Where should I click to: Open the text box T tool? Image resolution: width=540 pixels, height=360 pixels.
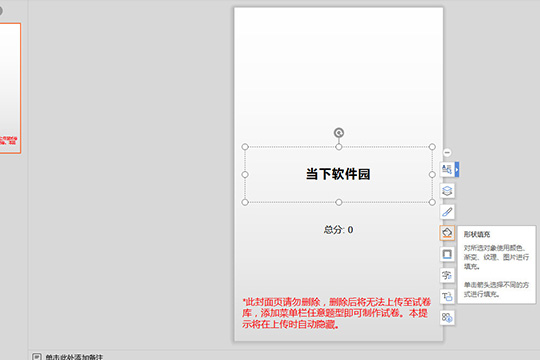tap(447, 296)
